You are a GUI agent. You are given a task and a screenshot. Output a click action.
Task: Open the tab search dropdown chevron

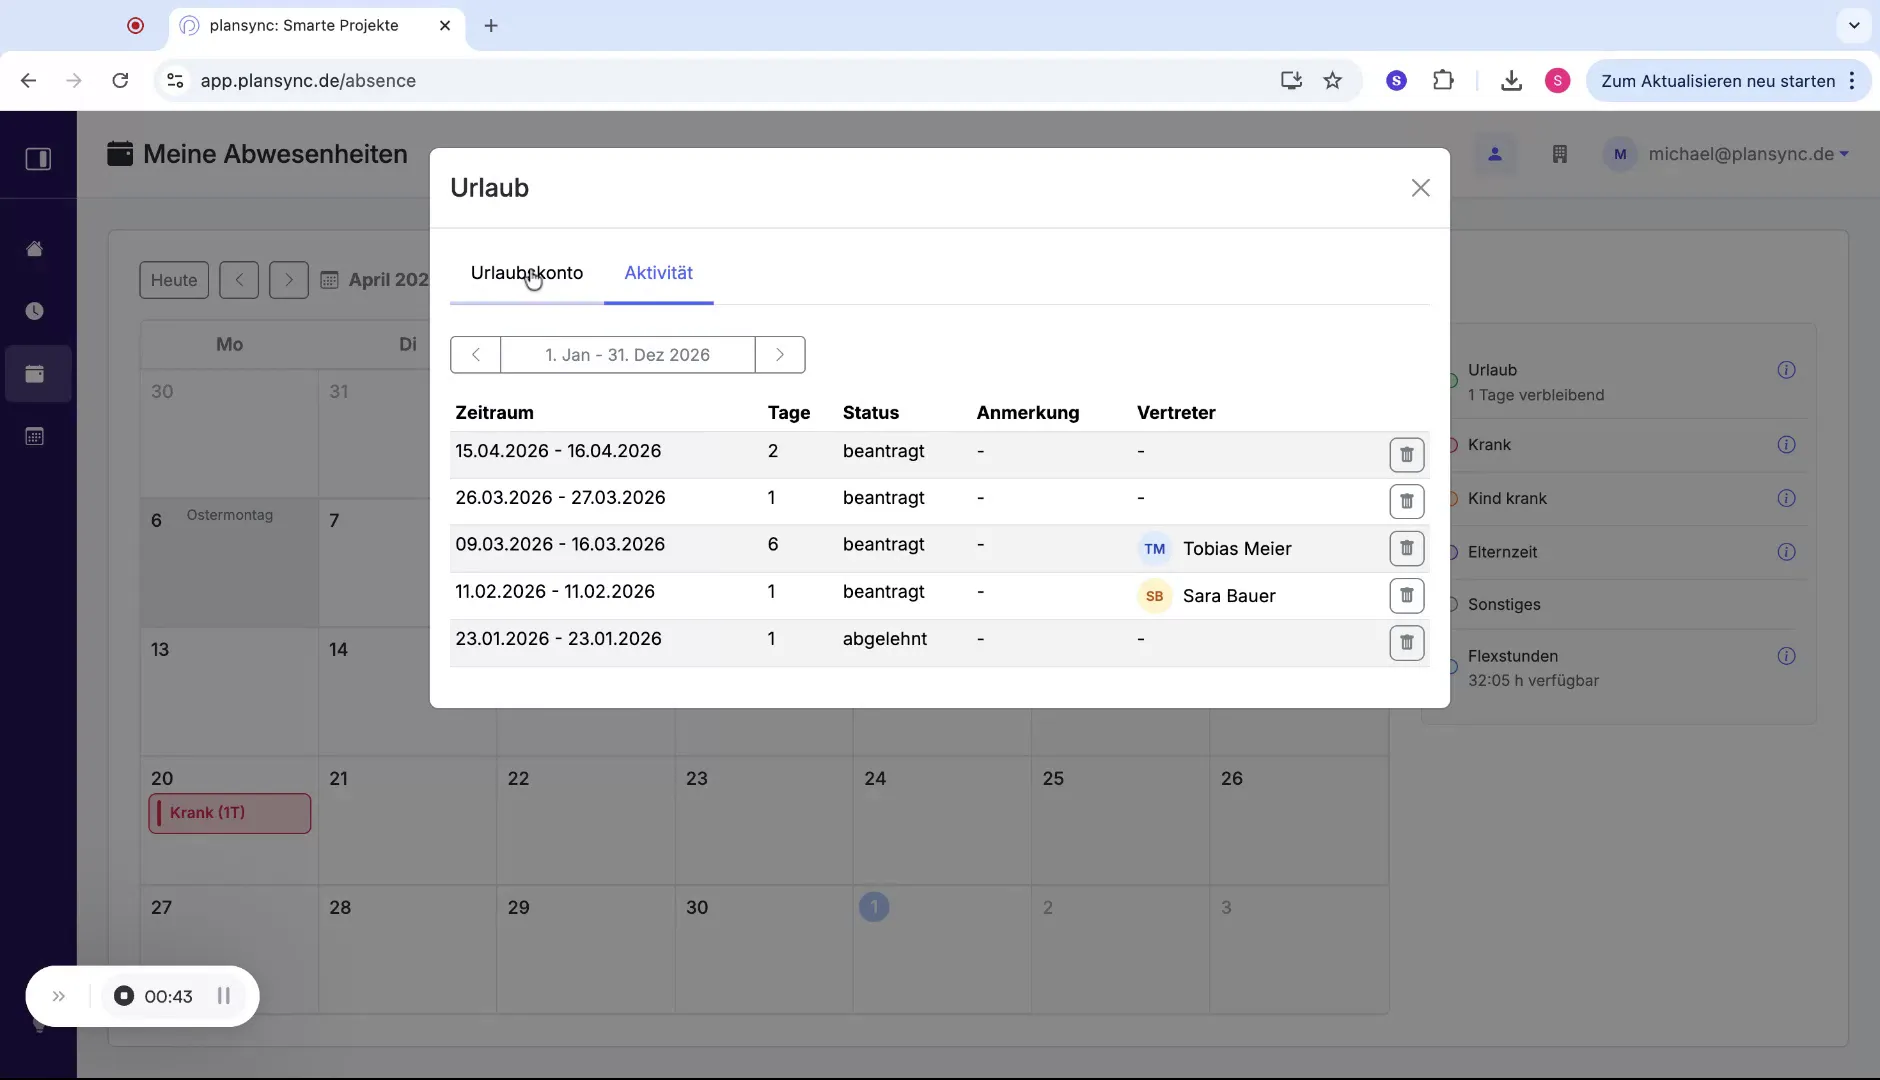tap(1853, 26)
